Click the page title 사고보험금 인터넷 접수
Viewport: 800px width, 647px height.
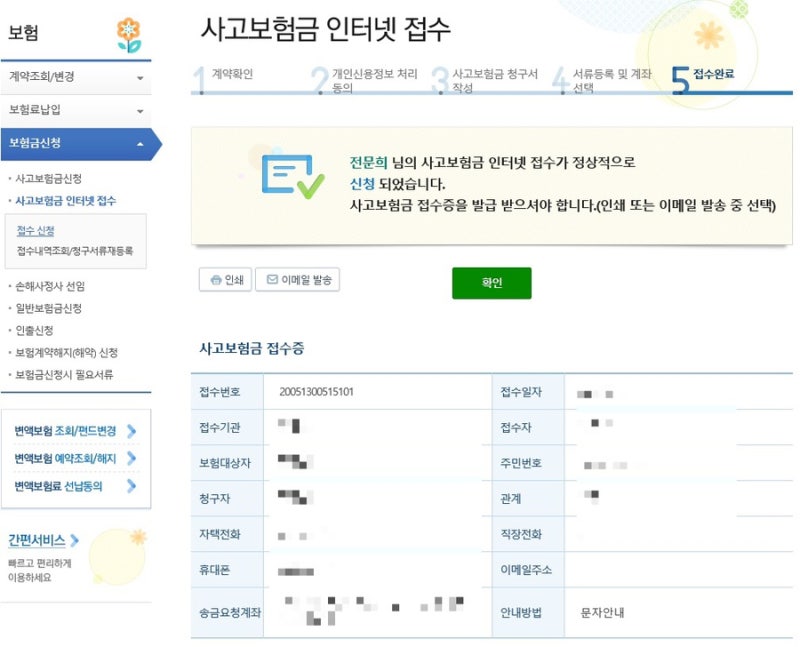click(326, 29)
